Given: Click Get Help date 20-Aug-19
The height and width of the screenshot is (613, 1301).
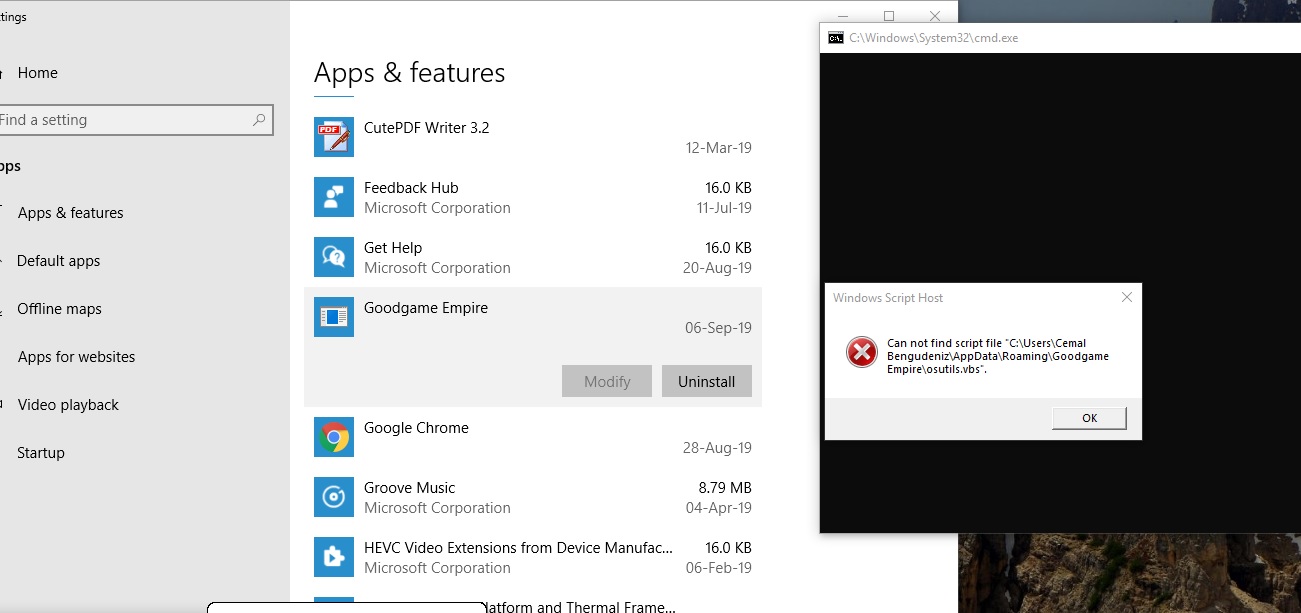Looking at the screenshot, I should [718, 268].
